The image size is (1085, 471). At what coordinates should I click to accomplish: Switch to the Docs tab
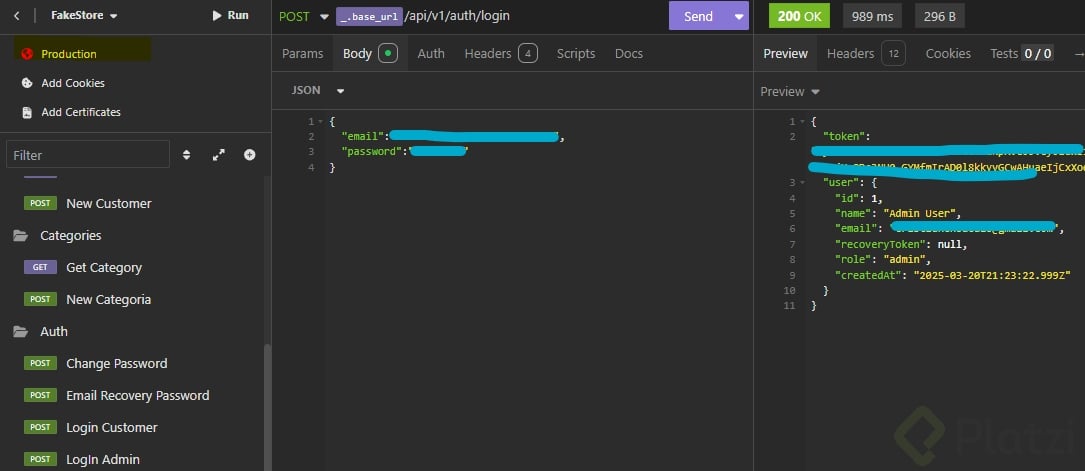[x=629, y=53]
